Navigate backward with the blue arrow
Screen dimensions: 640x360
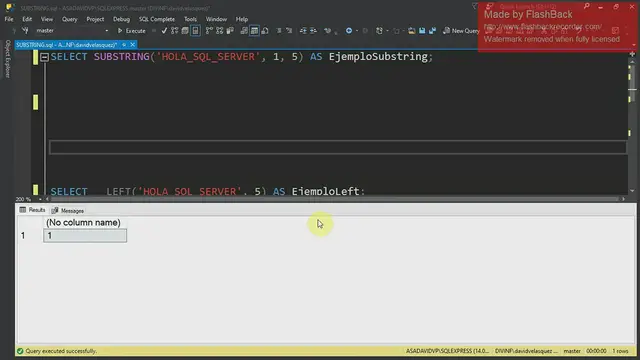(x=349, y=31)
